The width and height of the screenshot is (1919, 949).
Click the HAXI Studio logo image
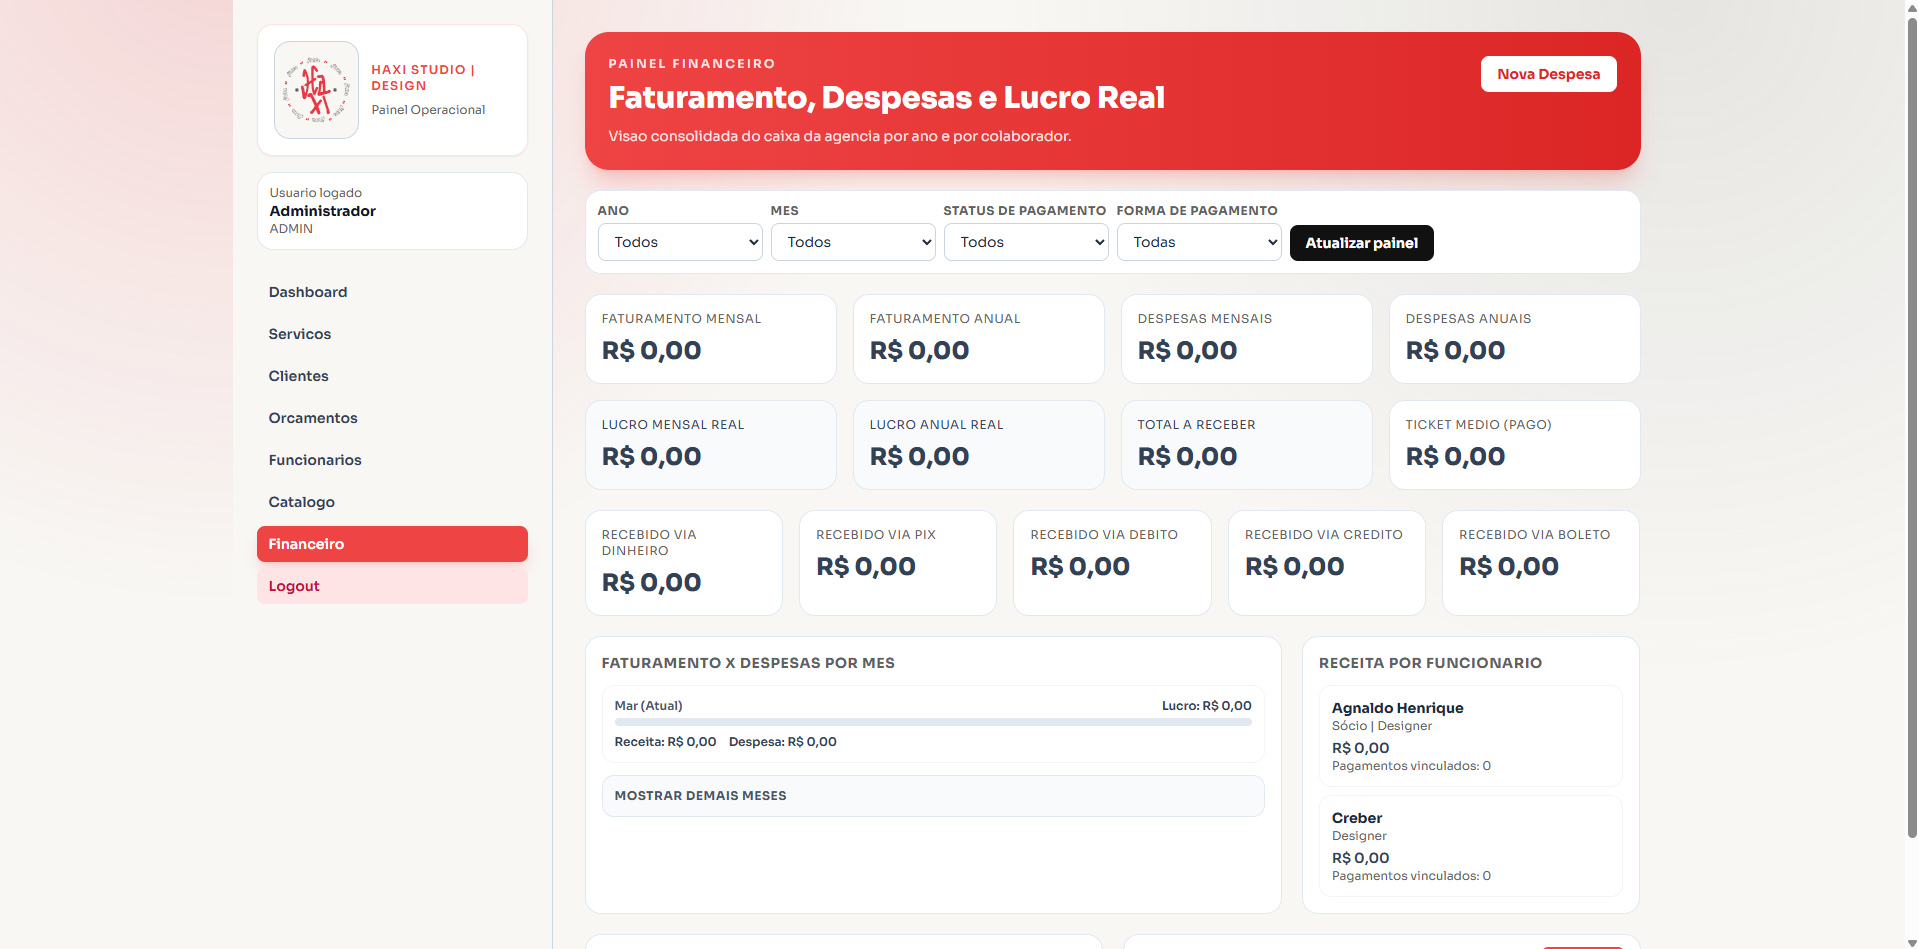pos(315,90)
